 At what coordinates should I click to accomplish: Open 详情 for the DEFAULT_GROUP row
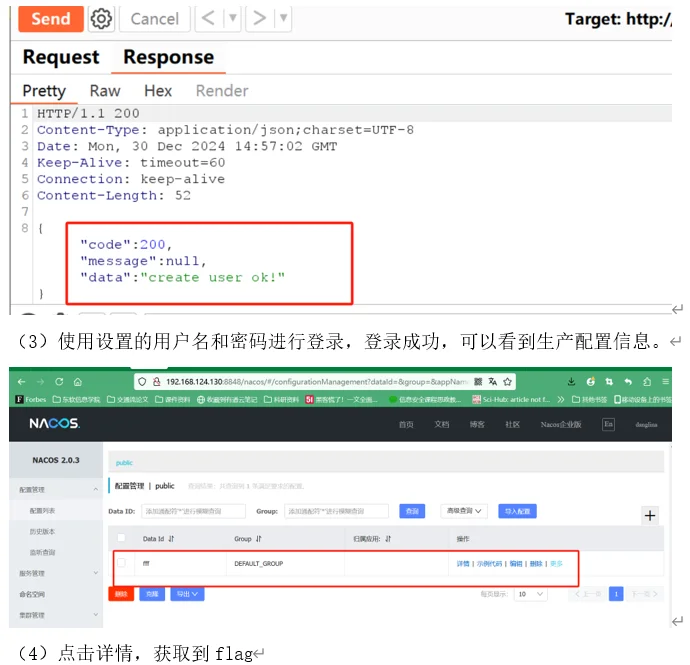click(462, 563)
